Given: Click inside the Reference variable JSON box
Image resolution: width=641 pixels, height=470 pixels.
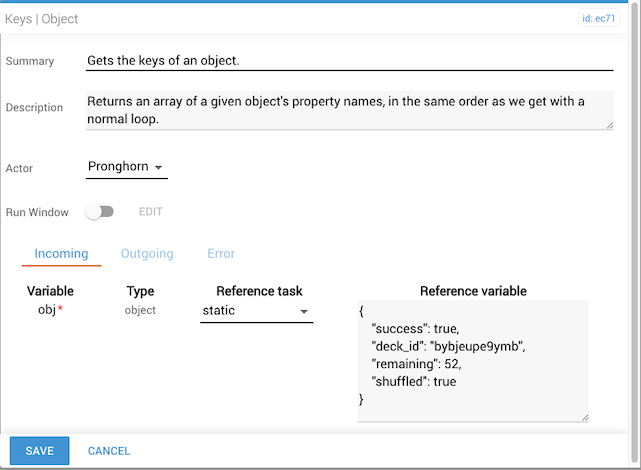Looking at the screenshot, I should pos(473,360).
